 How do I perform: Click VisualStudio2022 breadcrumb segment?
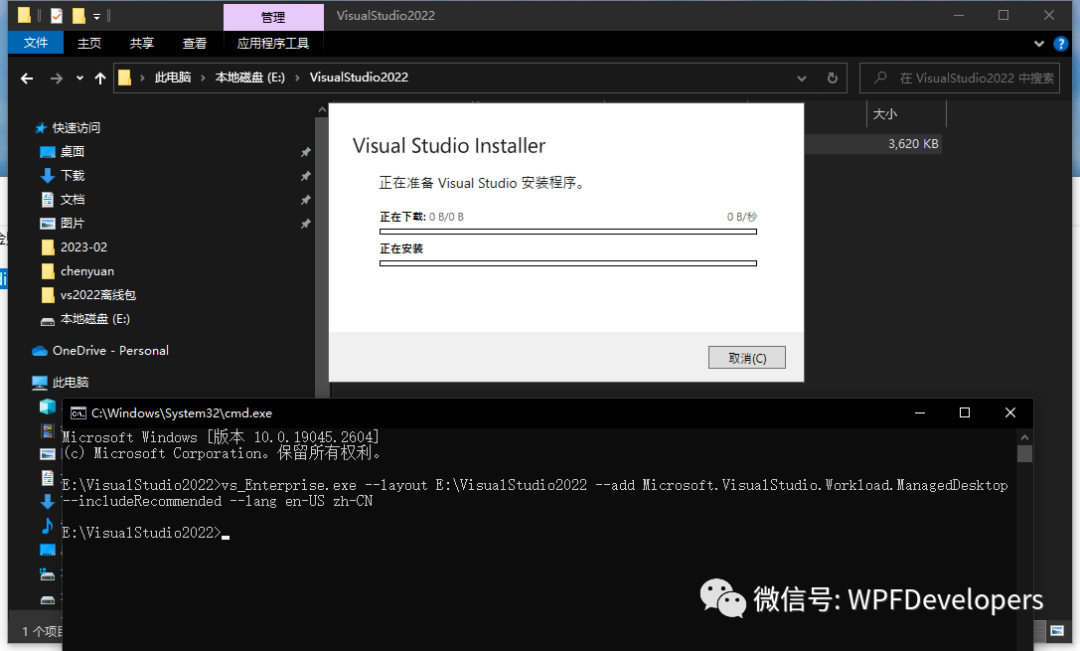tap(359, 77)
